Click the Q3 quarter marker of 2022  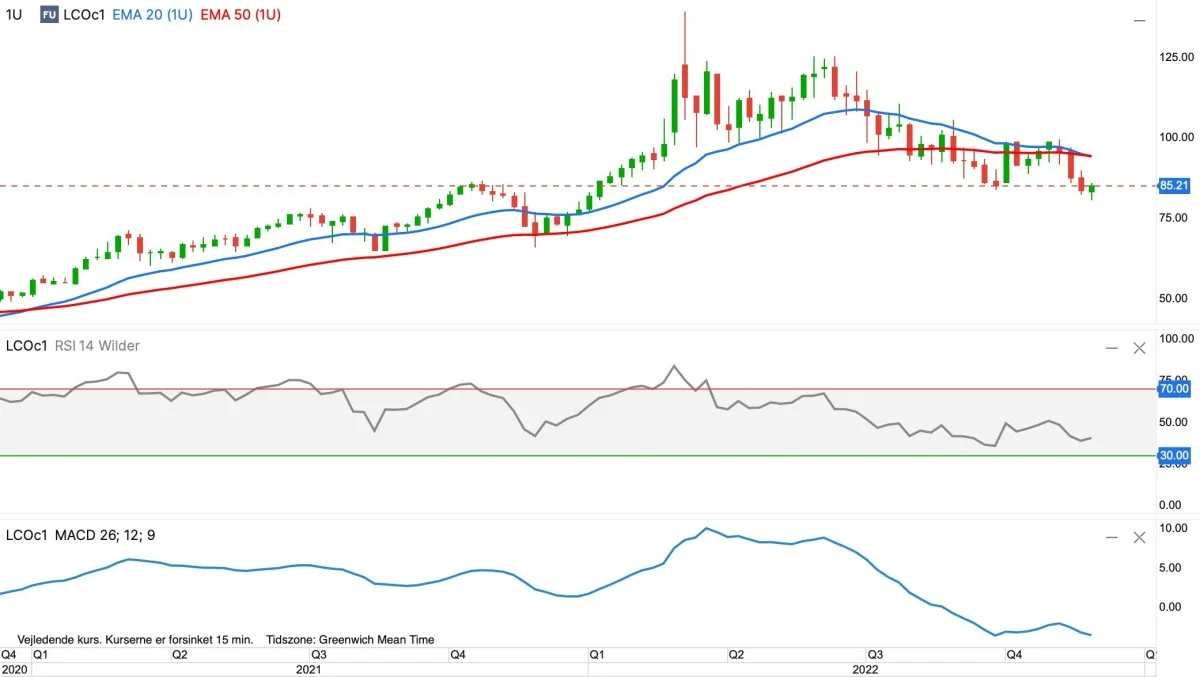(876, 654)
